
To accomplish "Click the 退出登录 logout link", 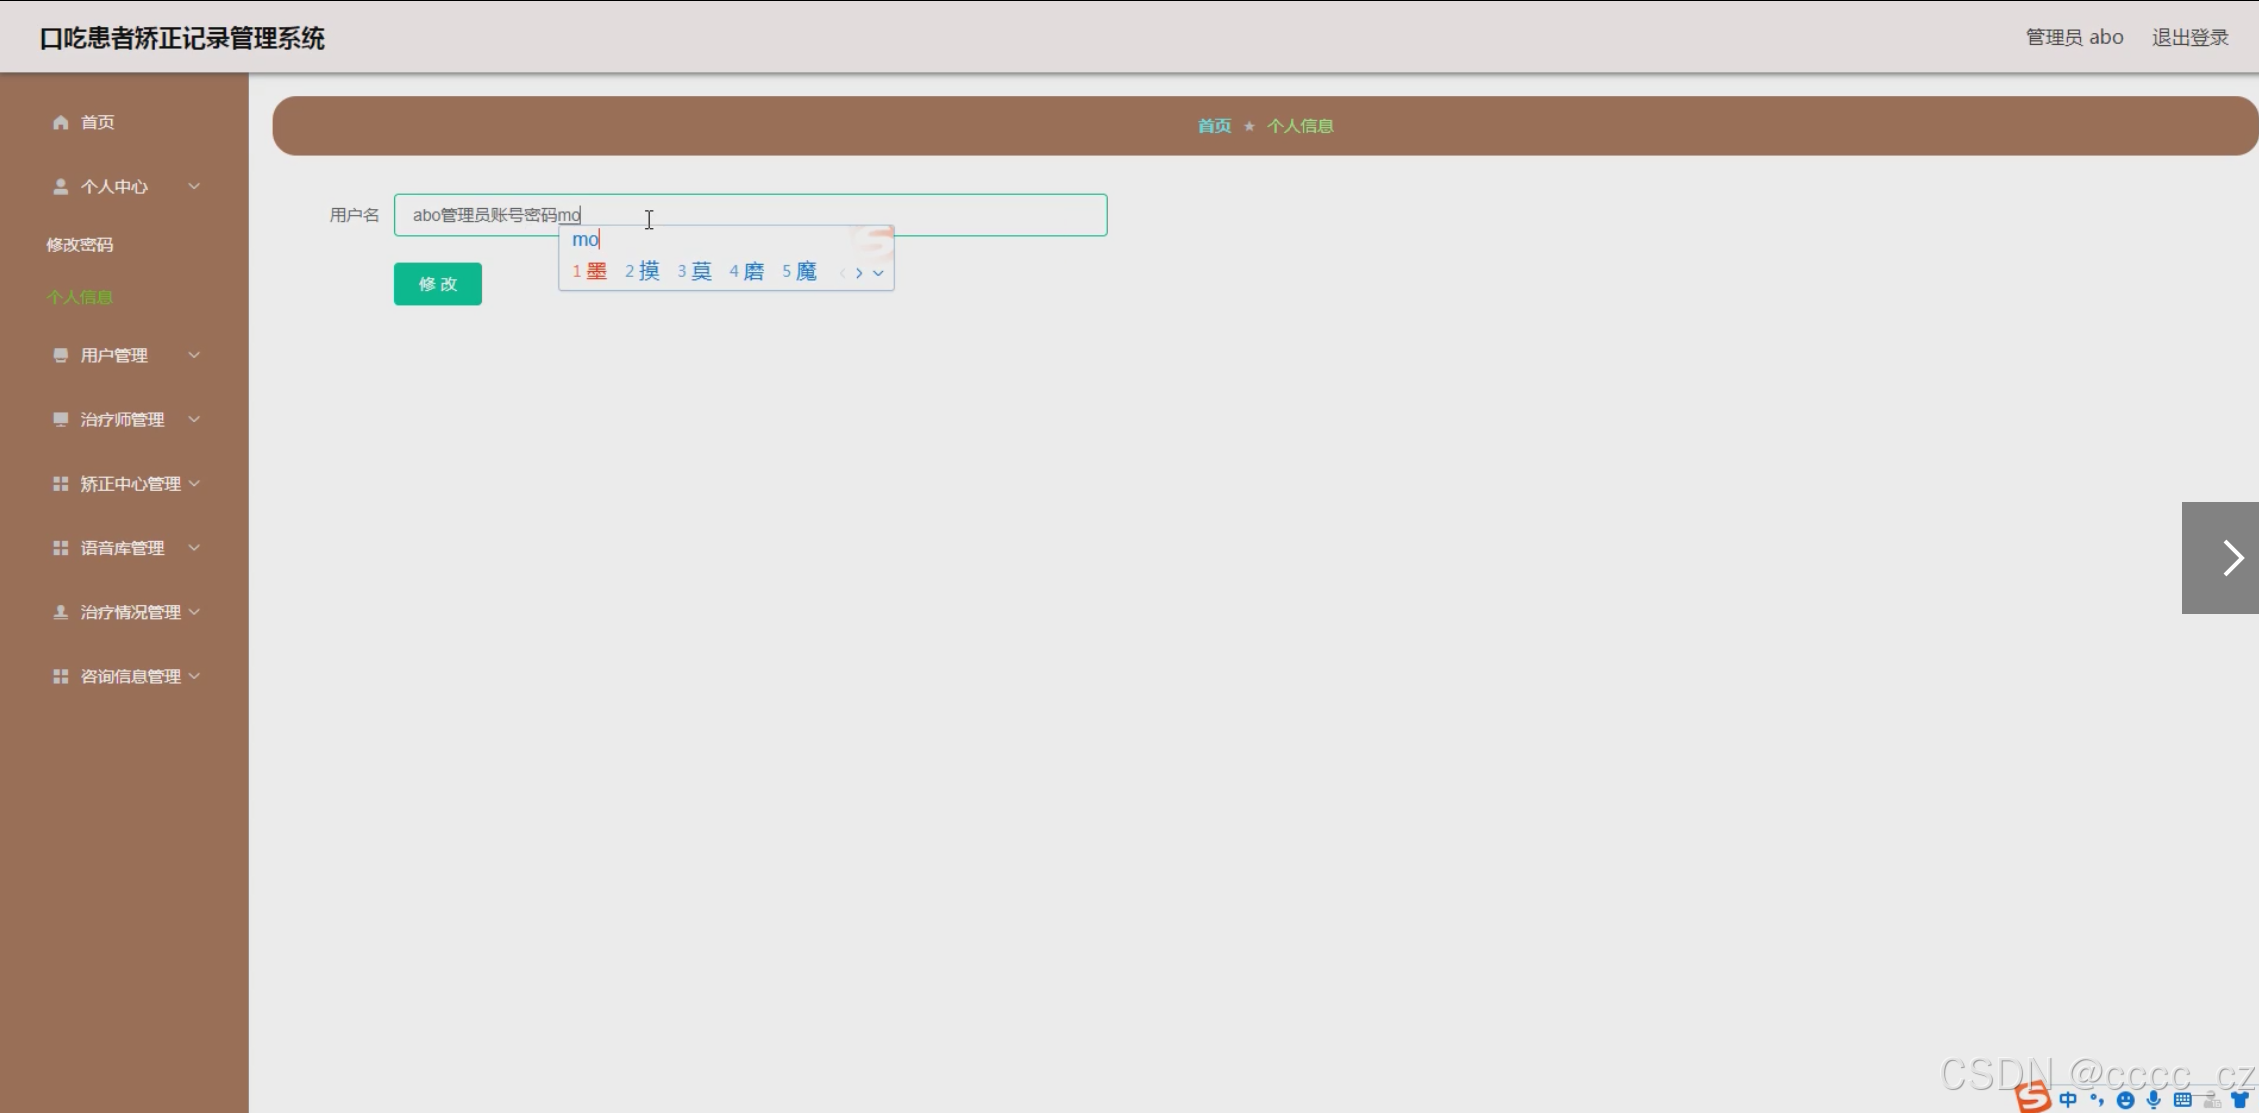I will click(2189, 37).
